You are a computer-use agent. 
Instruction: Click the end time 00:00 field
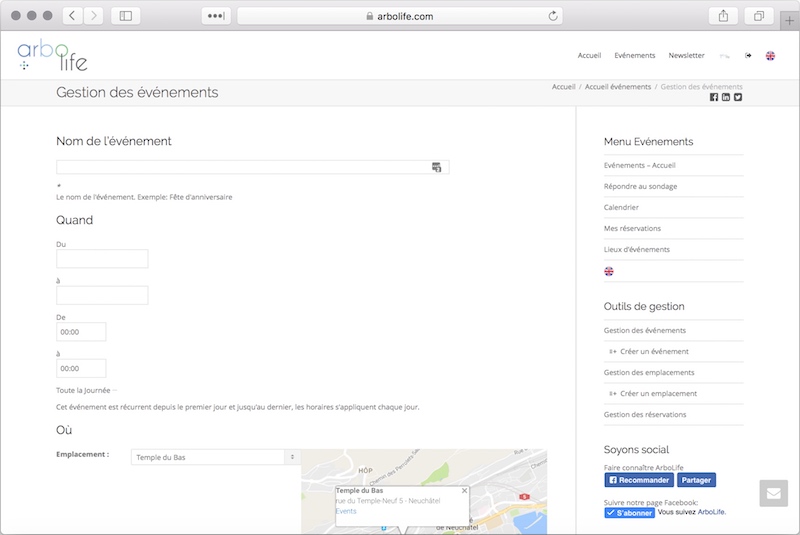coord(81,368)
